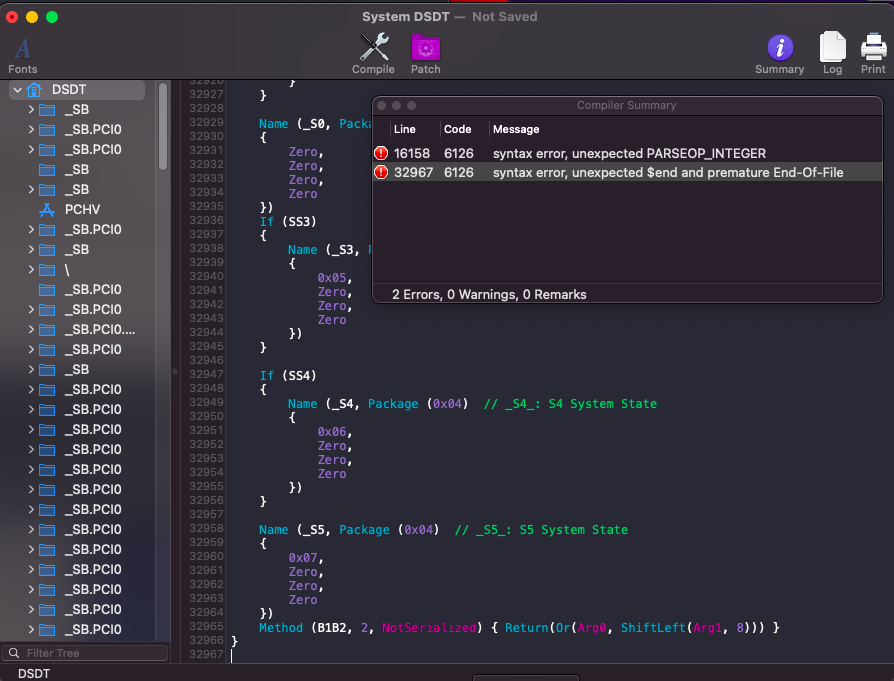Click the Code column header
The width and height of the screenshot is (894, 681).
(x=458, y=129)
